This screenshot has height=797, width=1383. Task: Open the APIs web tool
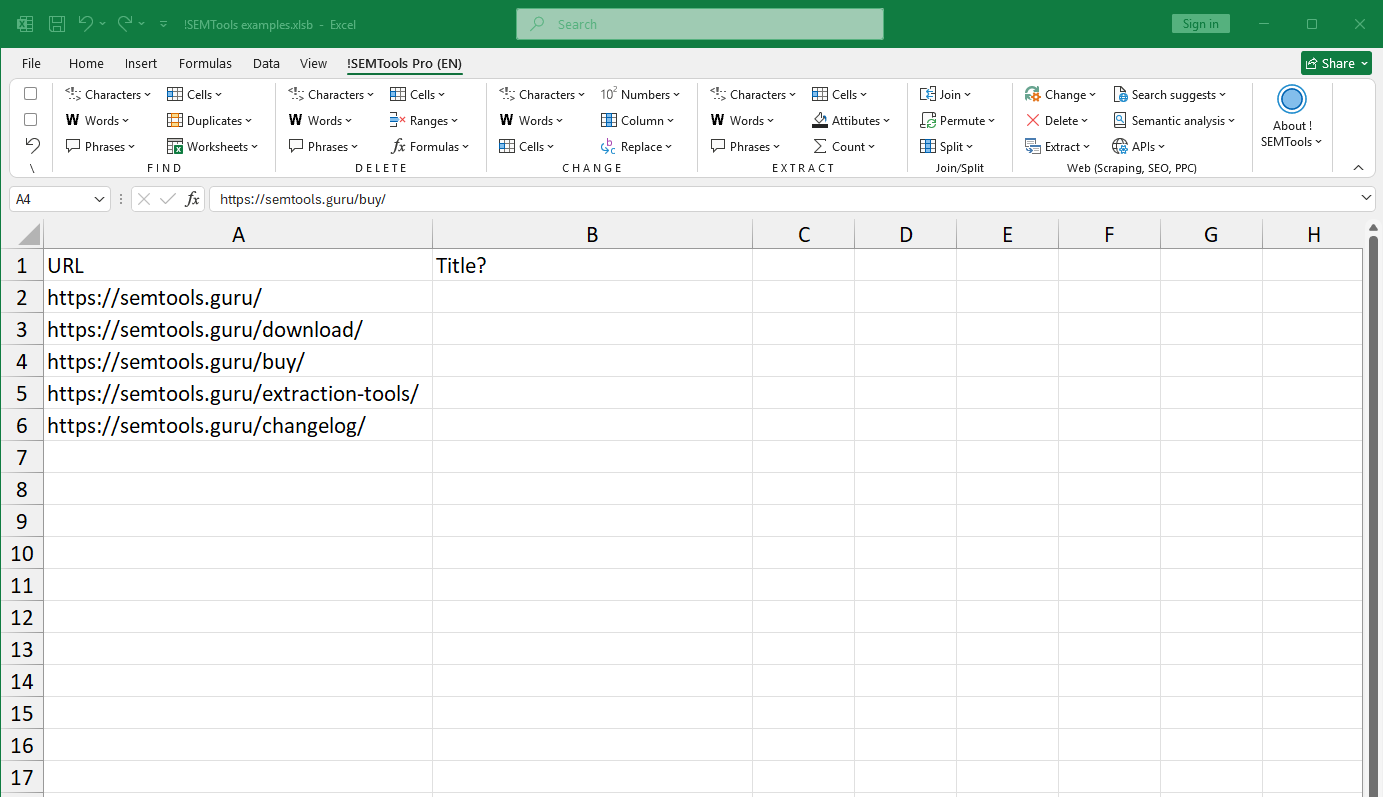pos(1139,146)
